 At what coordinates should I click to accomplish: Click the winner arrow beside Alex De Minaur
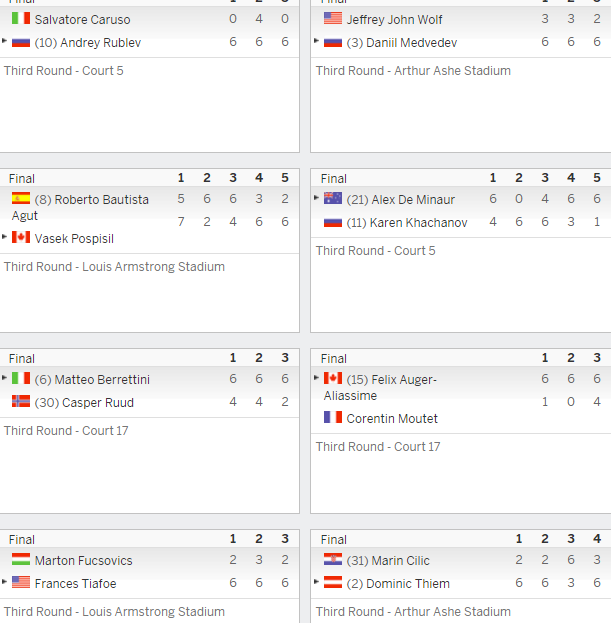[x=316, y=197]
